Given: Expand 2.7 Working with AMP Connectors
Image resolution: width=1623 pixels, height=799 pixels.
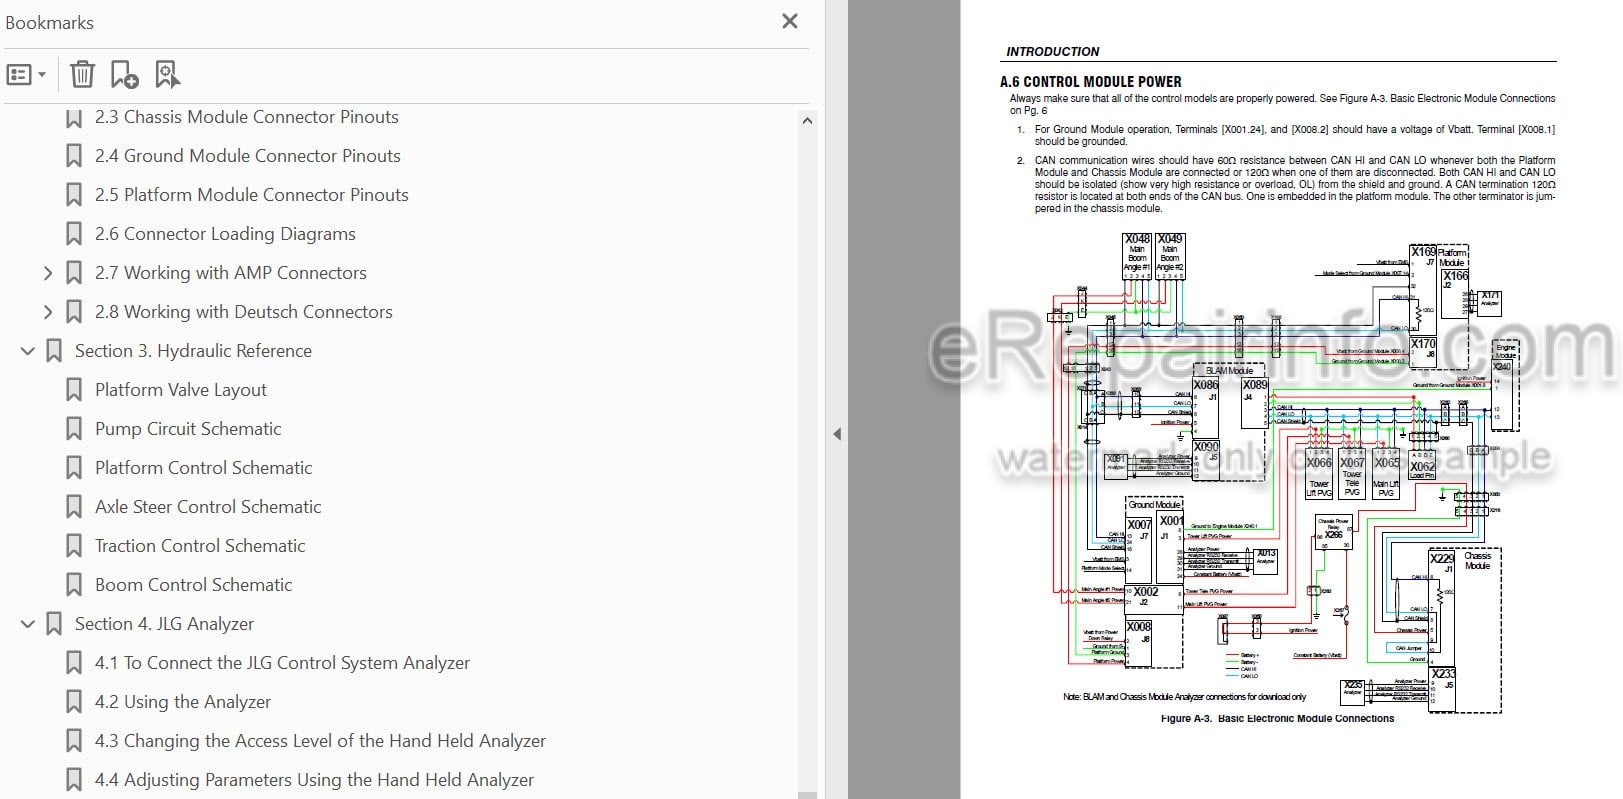Looking at the screenshot, I should pyautogui.click(x=47, y=273).
